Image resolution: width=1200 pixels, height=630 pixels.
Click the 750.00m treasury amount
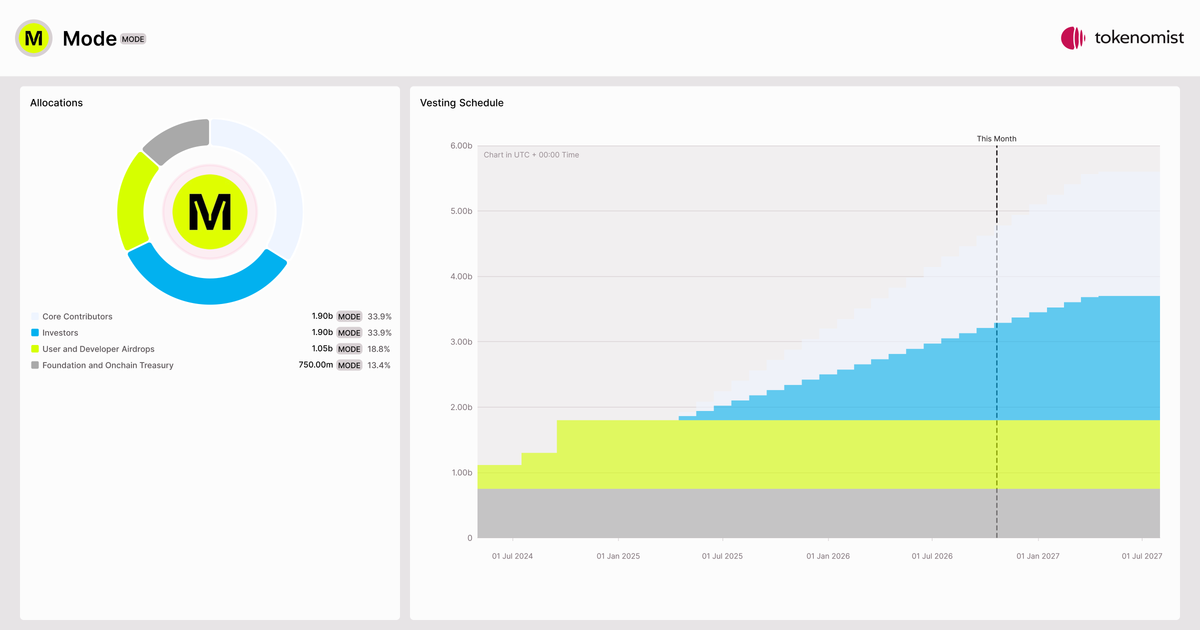315,365
